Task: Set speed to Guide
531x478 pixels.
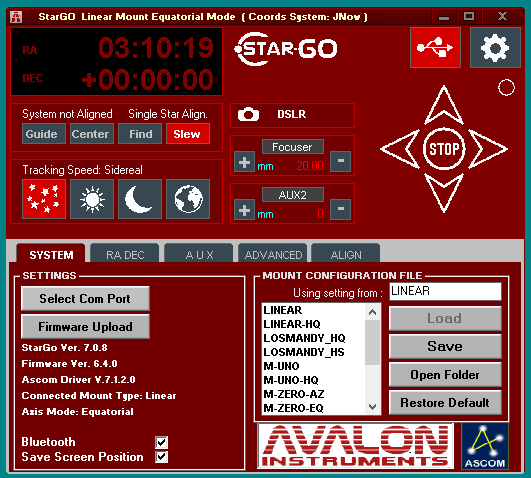Action: coord(44,134)
